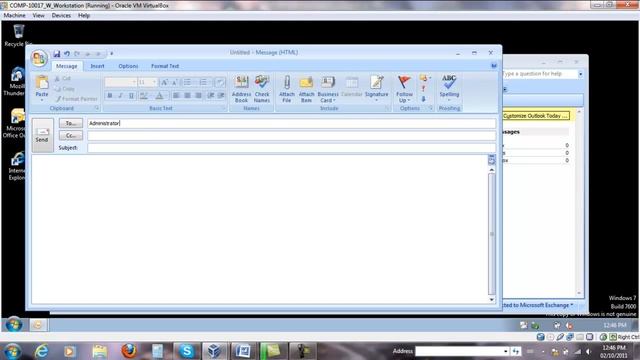The width and height of the screenshot is (640, 360).
Task: Change the font color
Action: click(x=160, y=95)
